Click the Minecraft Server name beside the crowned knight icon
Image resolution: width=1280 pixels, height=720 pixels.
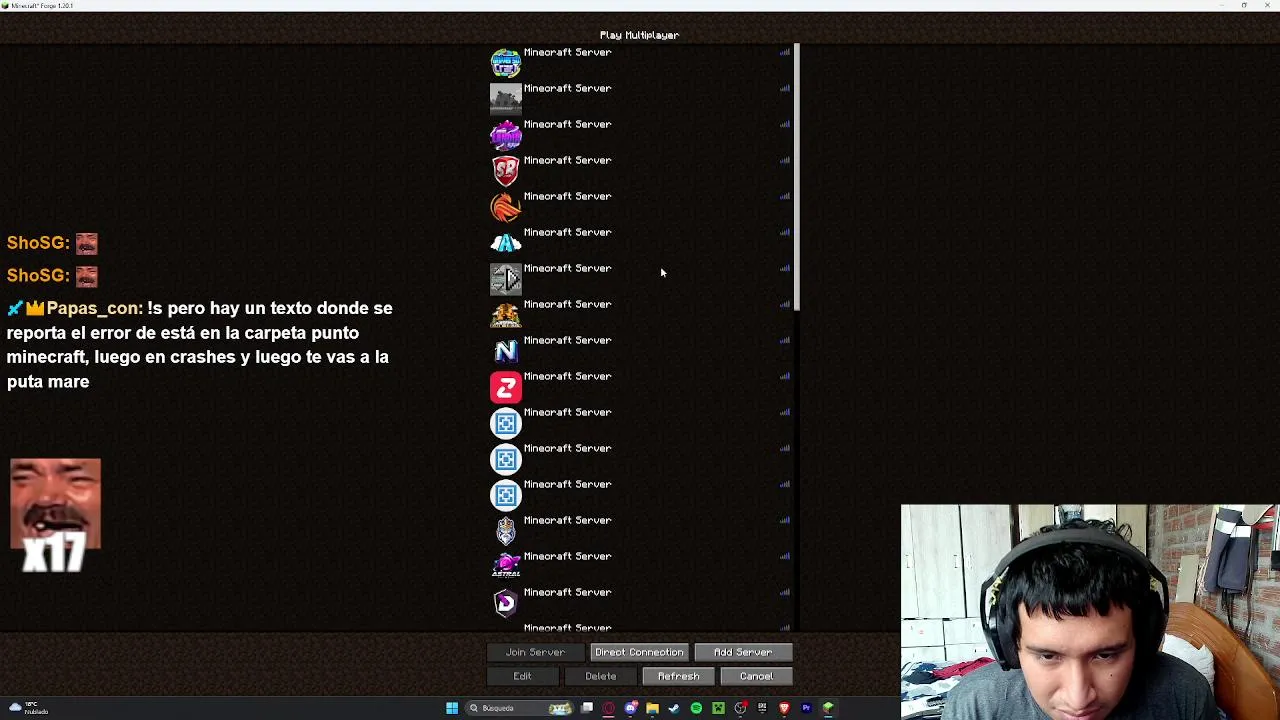tap(567, 520)
